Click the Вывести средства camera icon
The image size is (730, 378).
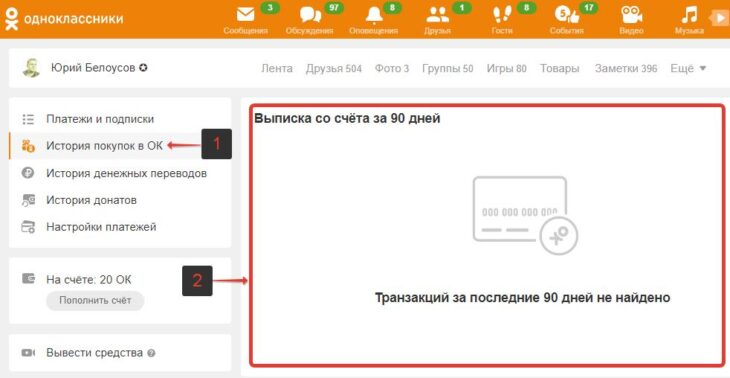click(x=28, y=353)
